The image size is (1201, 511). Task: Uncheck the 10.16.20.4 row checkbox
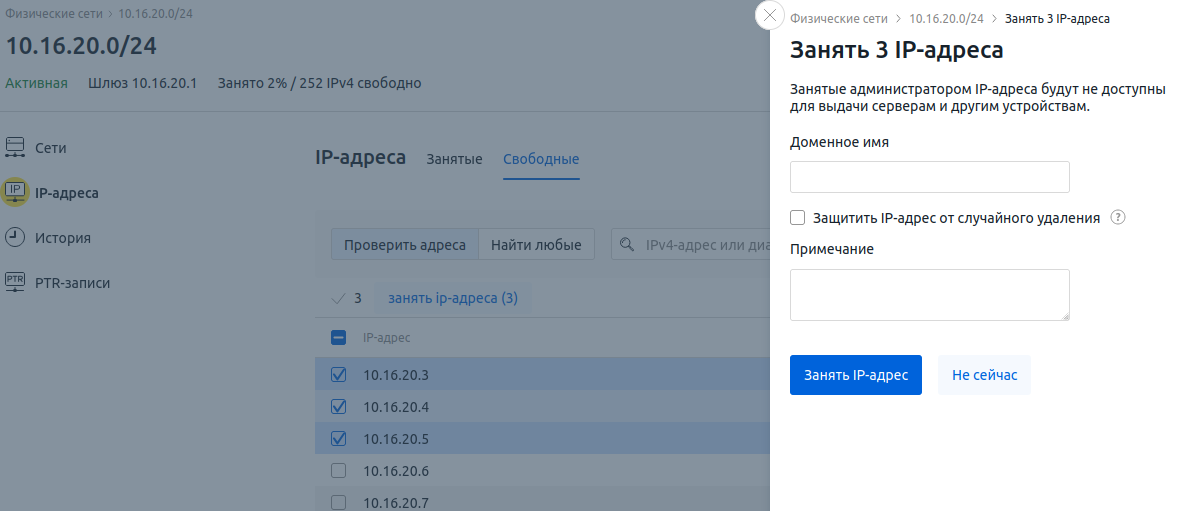coord(338,407)
